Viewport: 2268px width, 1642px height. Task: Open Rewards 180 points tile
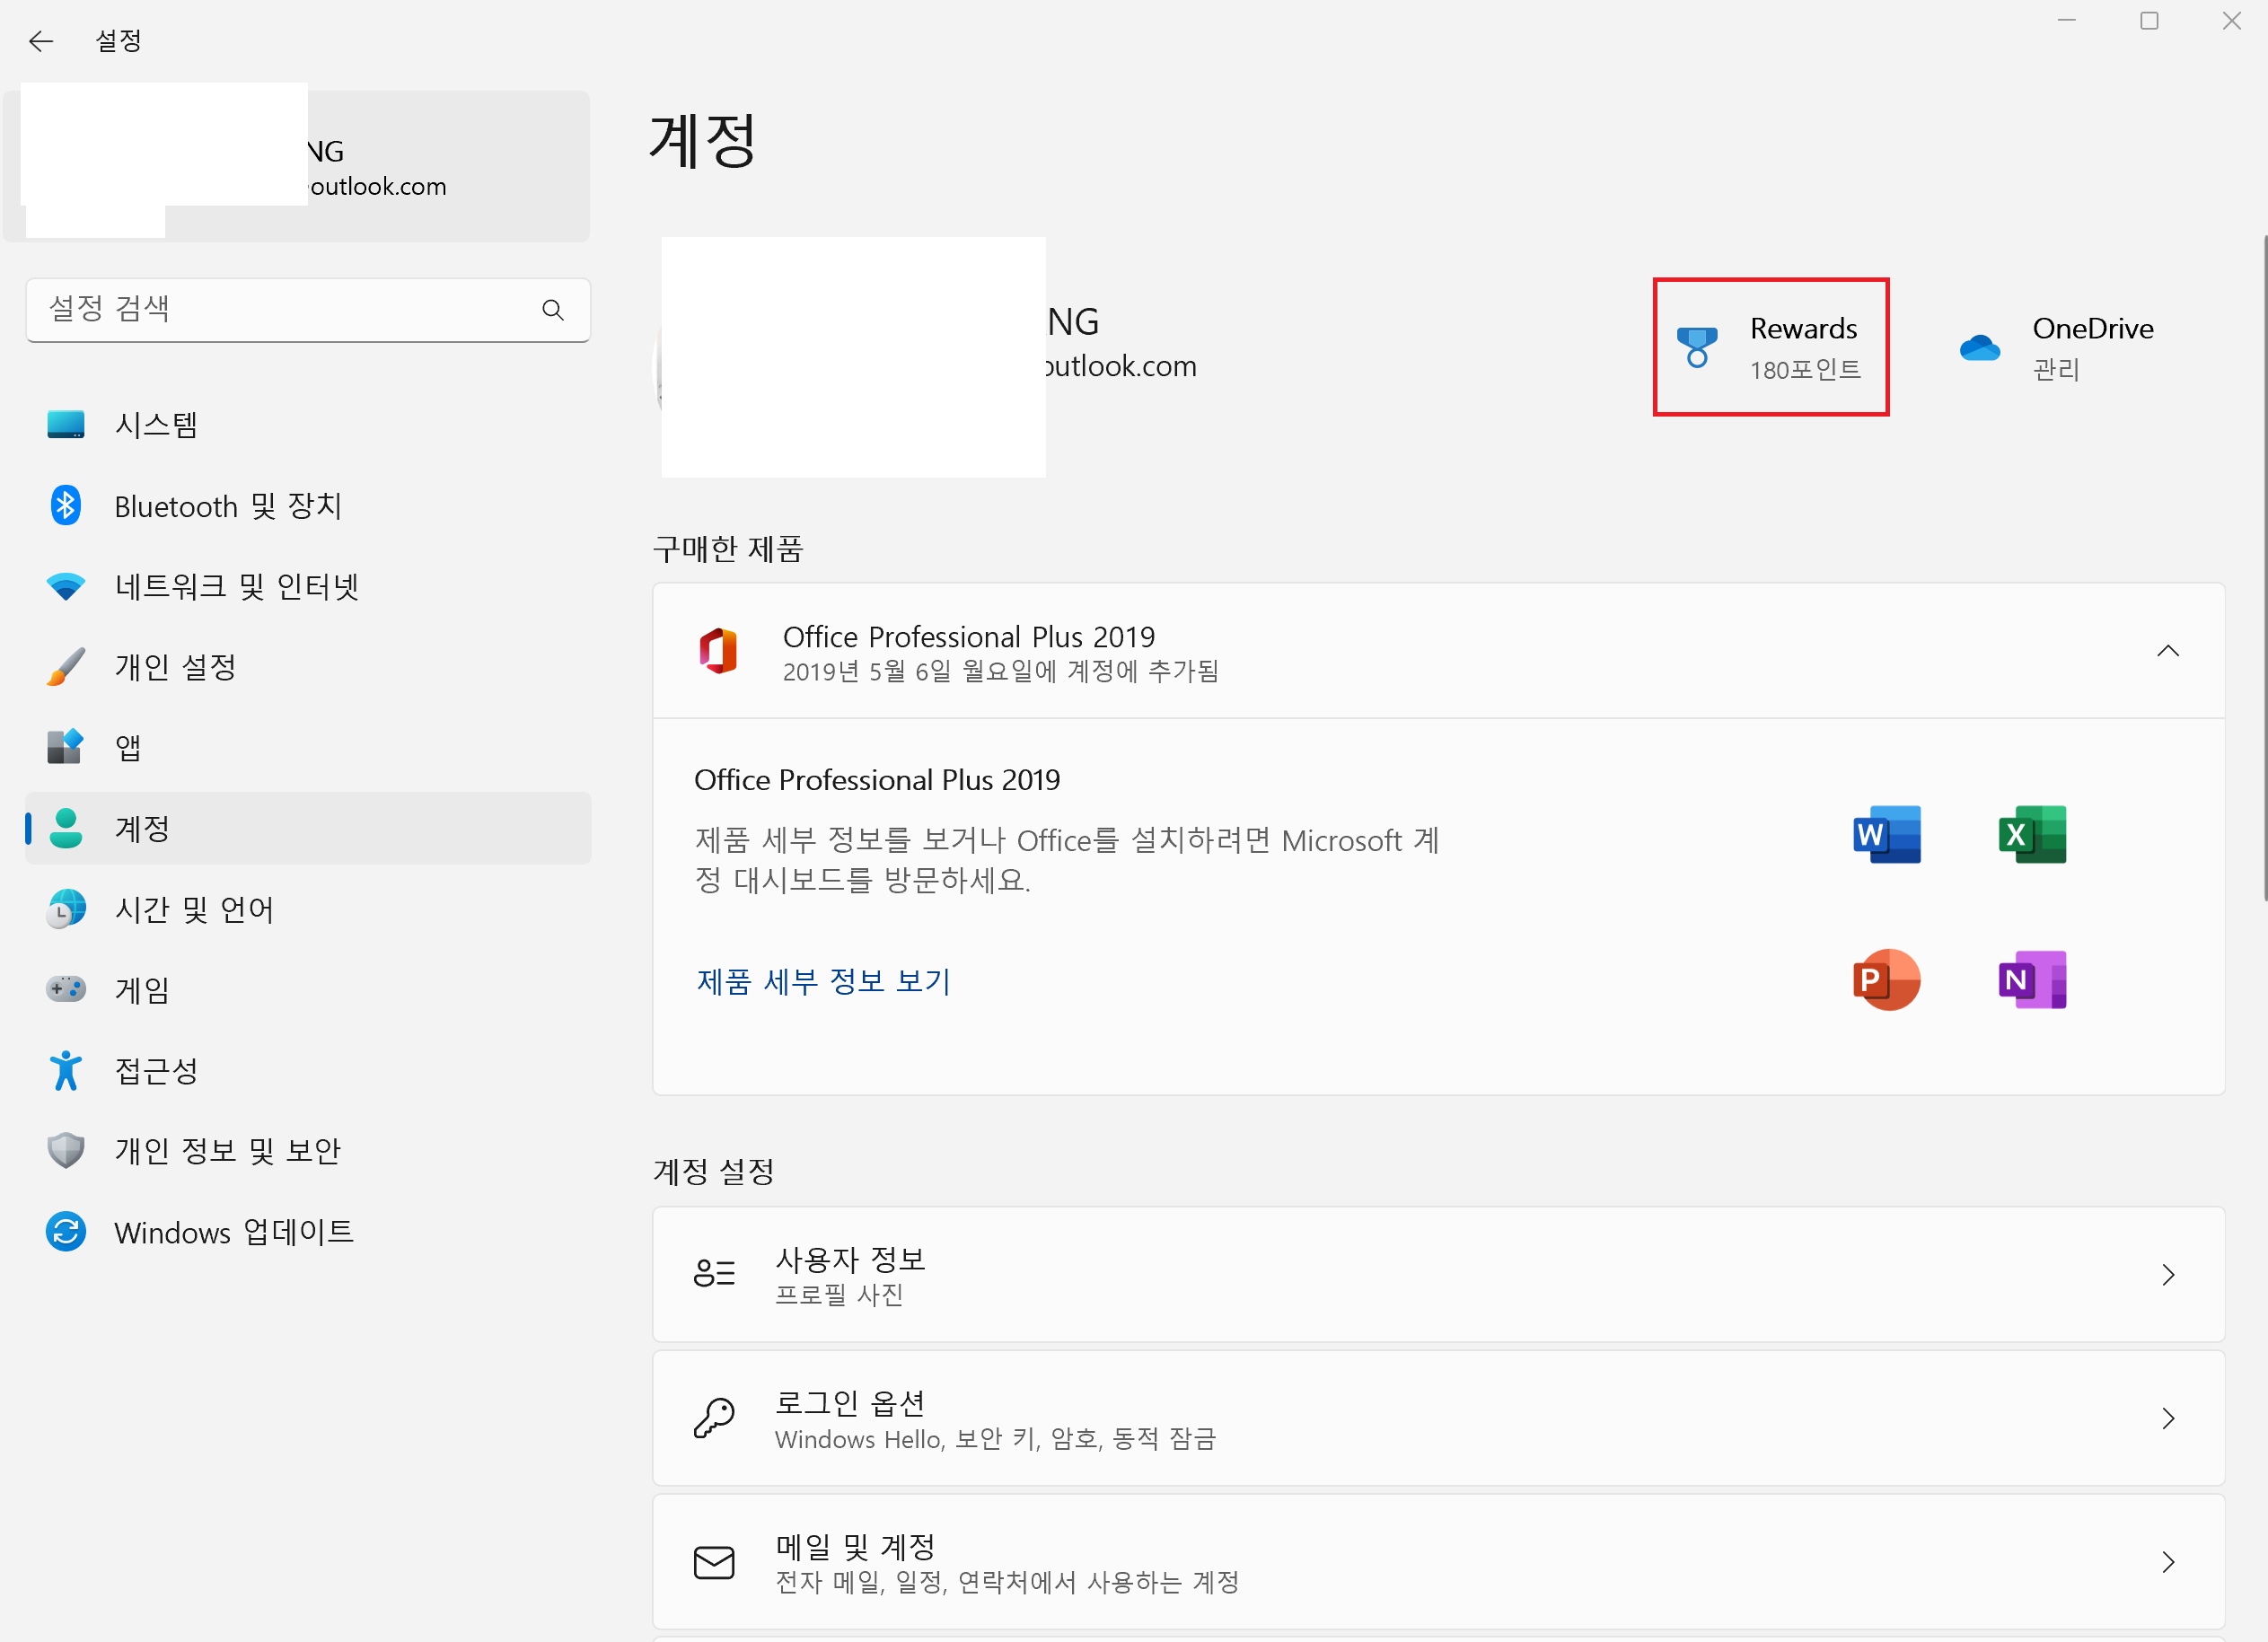pyautogui.click(x=1770, y=347)
